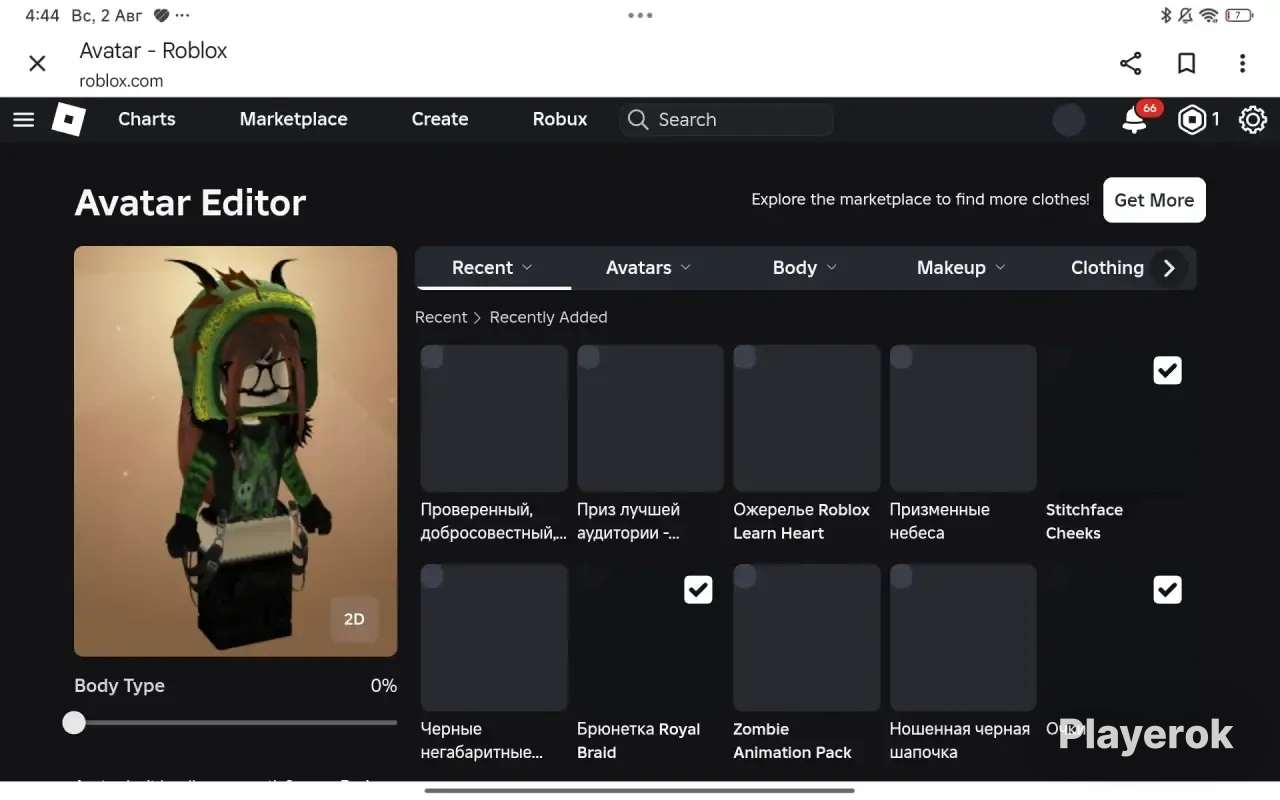Bookmark the Avatar - Roblox page
Viewport: 1280px width, 800px height.
pos(1187,64)
